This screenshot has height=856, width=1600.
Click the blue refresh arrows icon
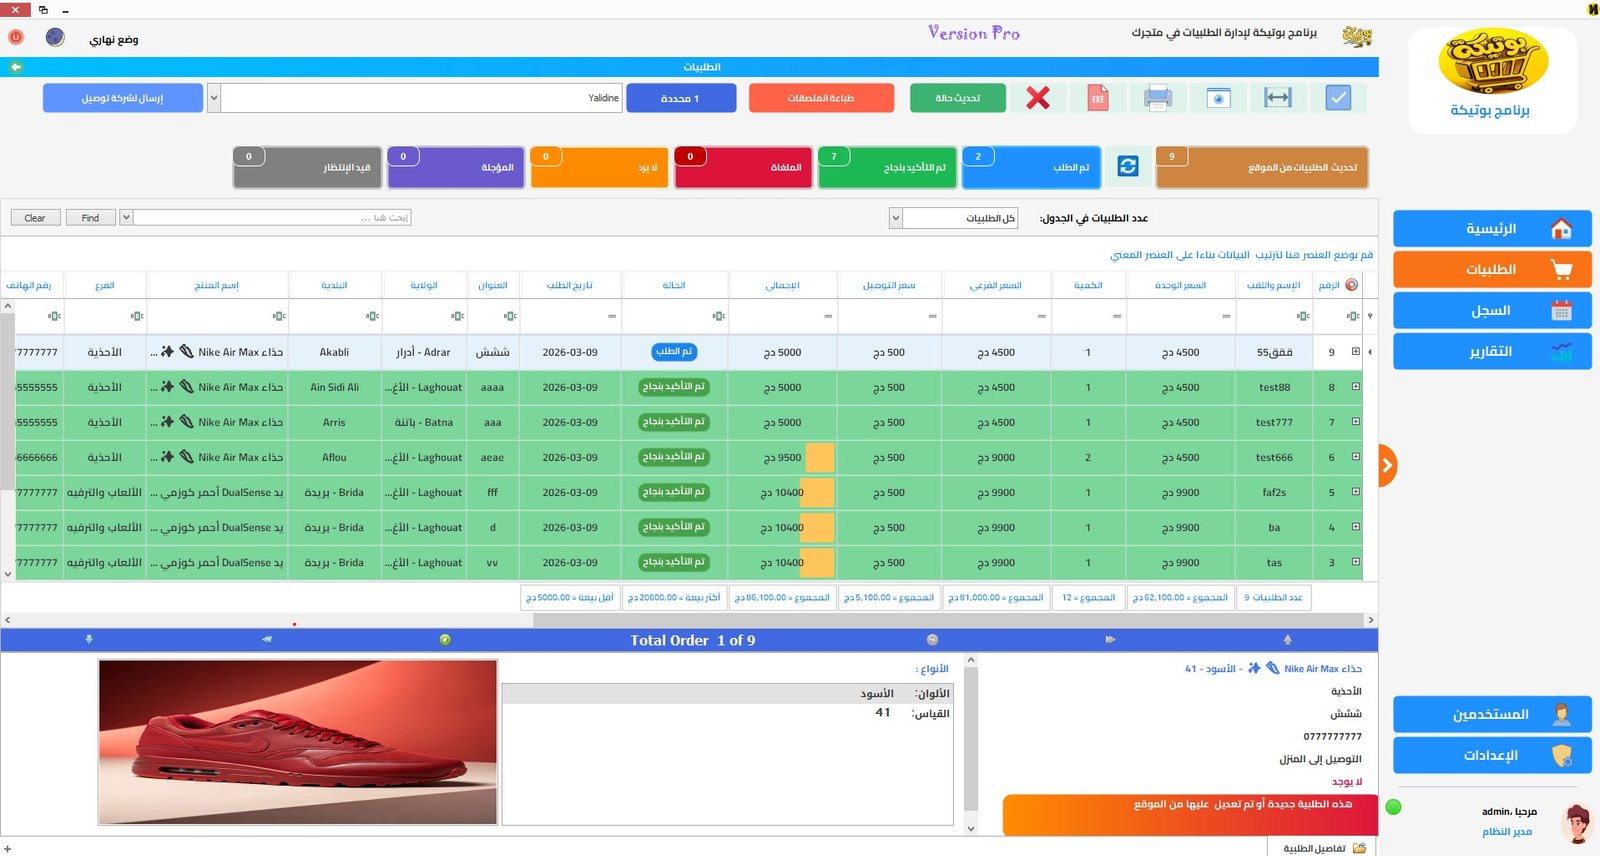1128,167
